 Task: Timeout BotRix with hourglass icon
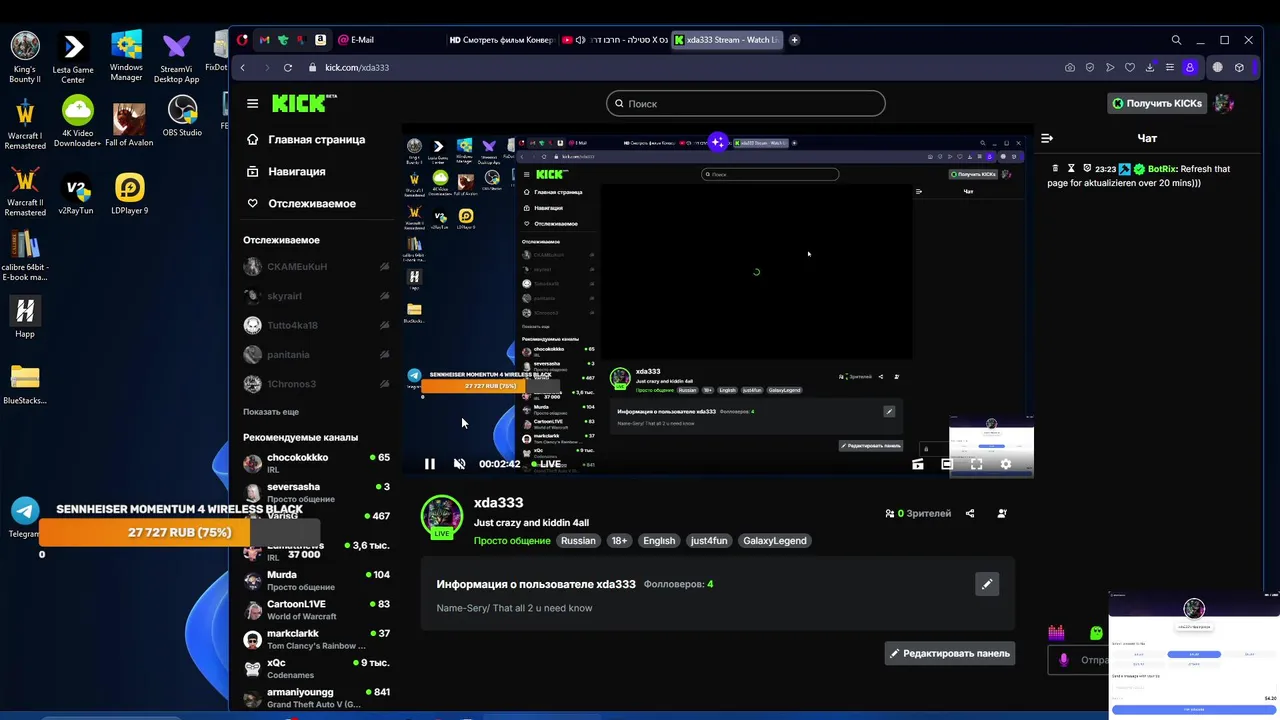coord(1071,169)
